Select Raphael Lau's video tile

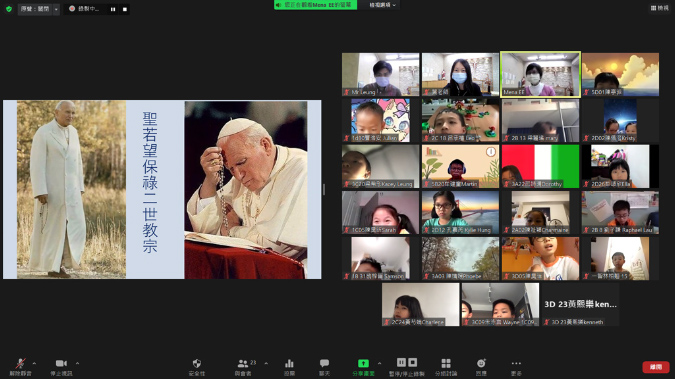click(x=620, y=212)
